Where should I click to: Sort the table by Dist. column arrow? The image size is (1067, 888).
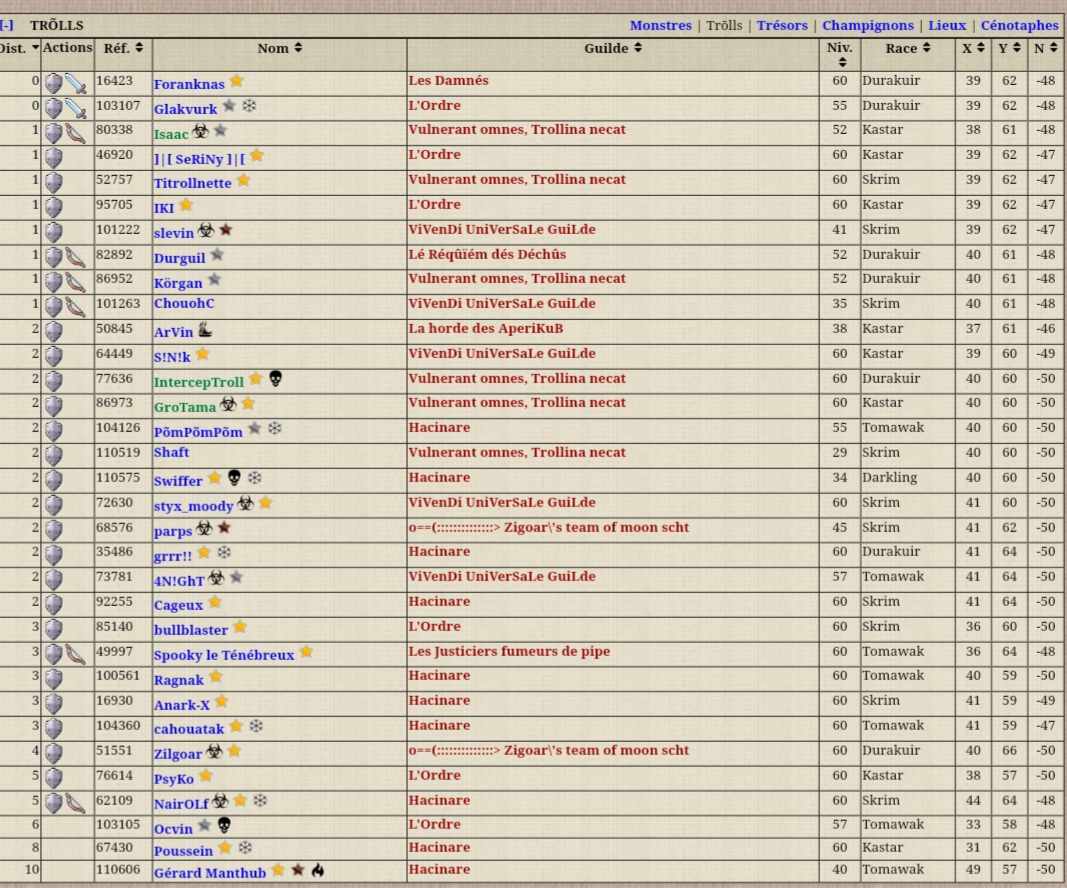(36, 48)
